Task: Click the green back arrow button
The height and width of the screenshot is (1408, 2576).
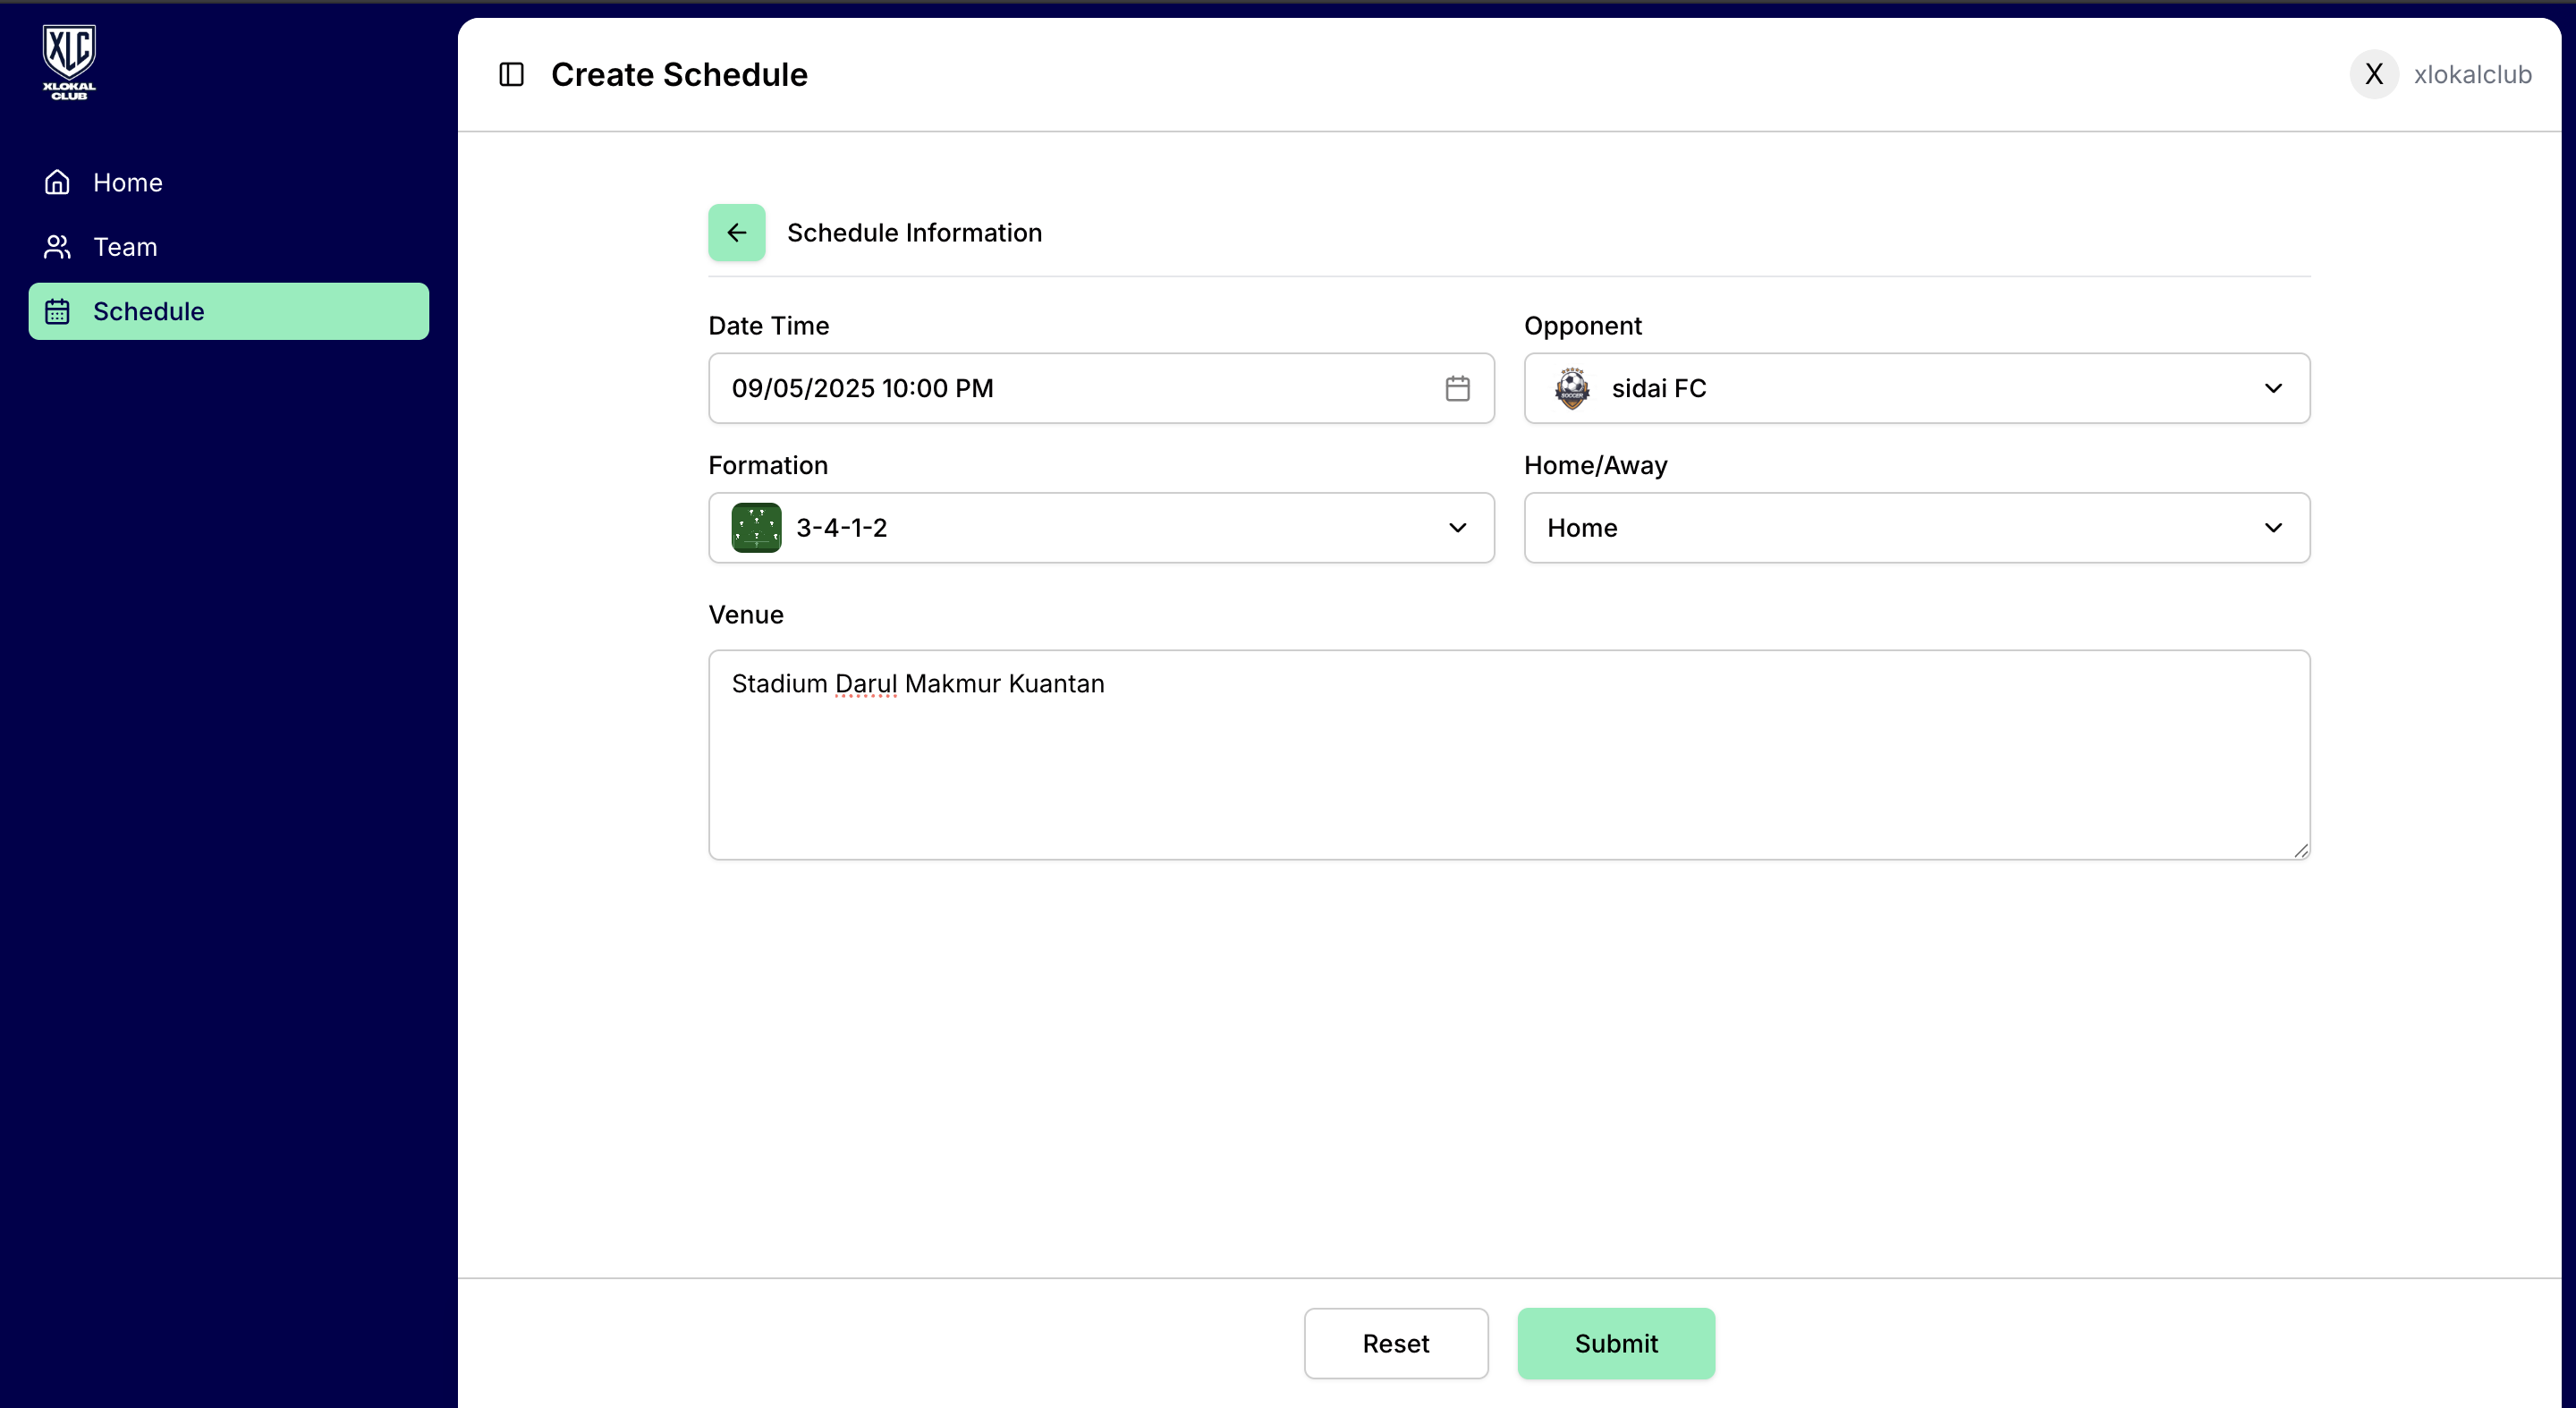Action: [x=736, y=232]
